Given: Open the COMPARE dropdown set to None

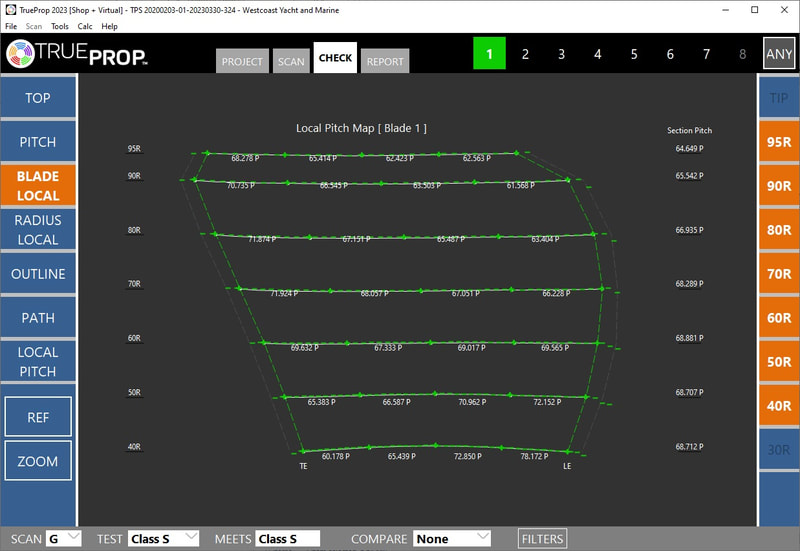Looking at the screenshot, I should coord(452,539).
